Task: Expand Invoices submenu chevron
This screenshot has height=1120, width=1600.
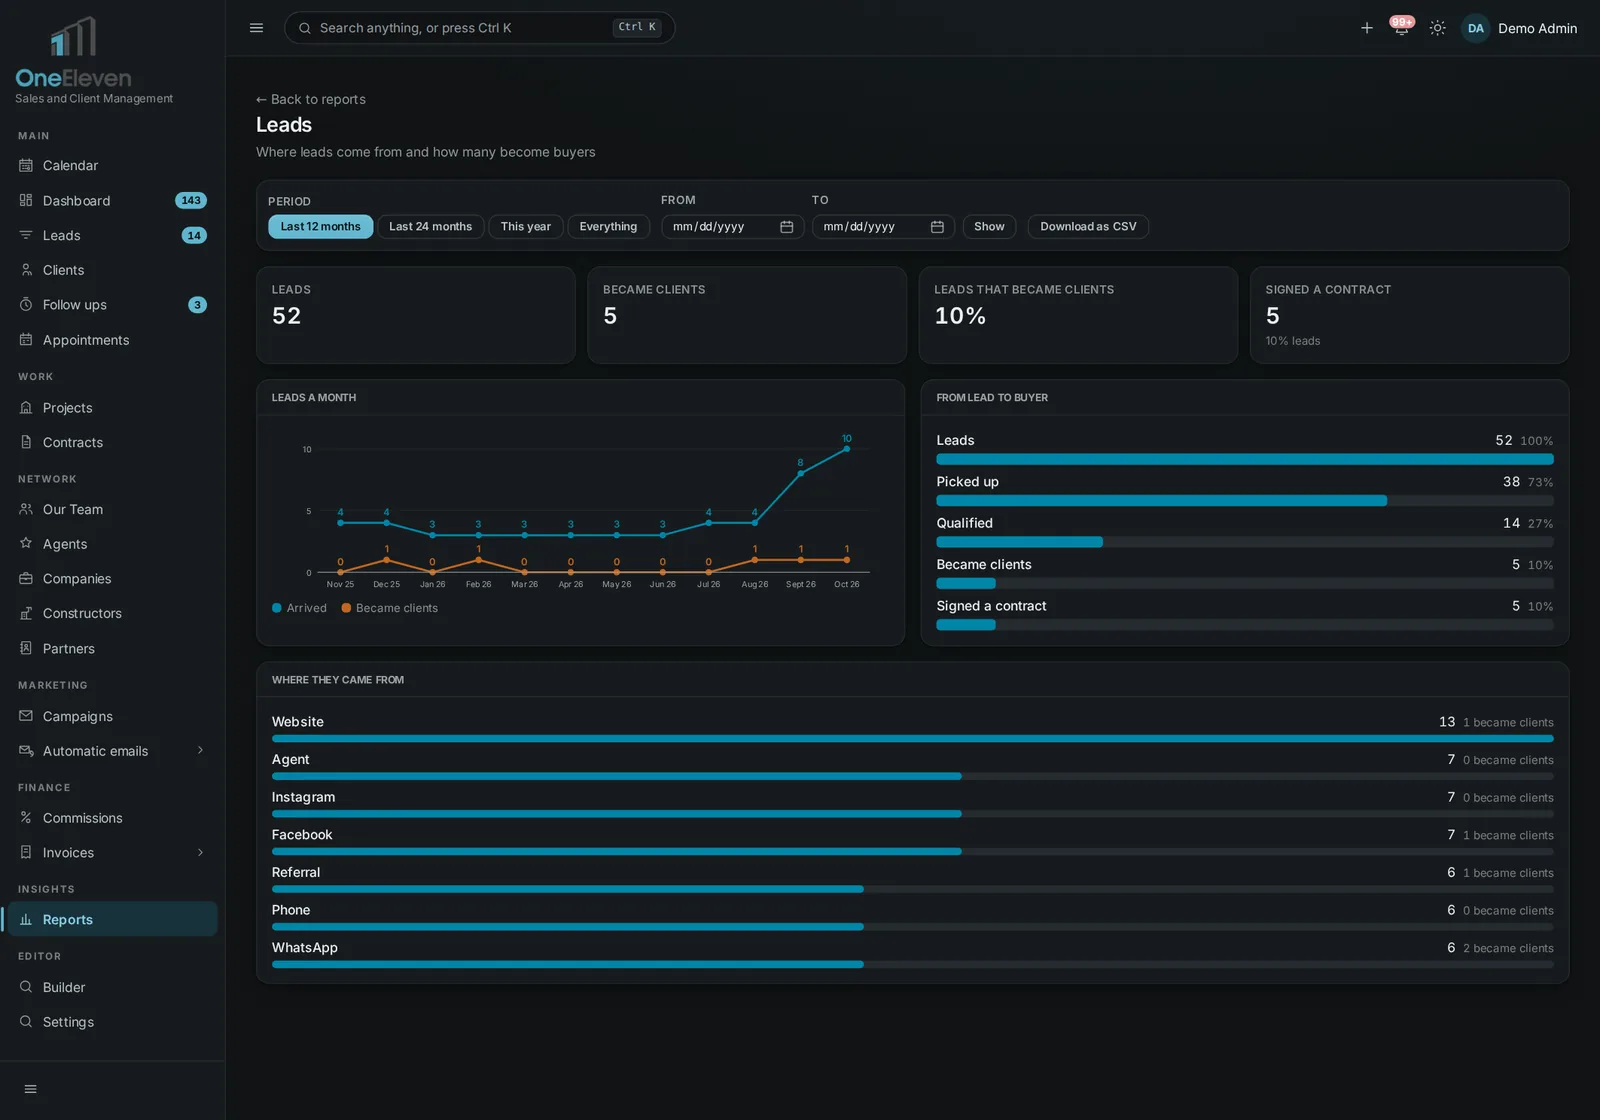Action: 200,853
